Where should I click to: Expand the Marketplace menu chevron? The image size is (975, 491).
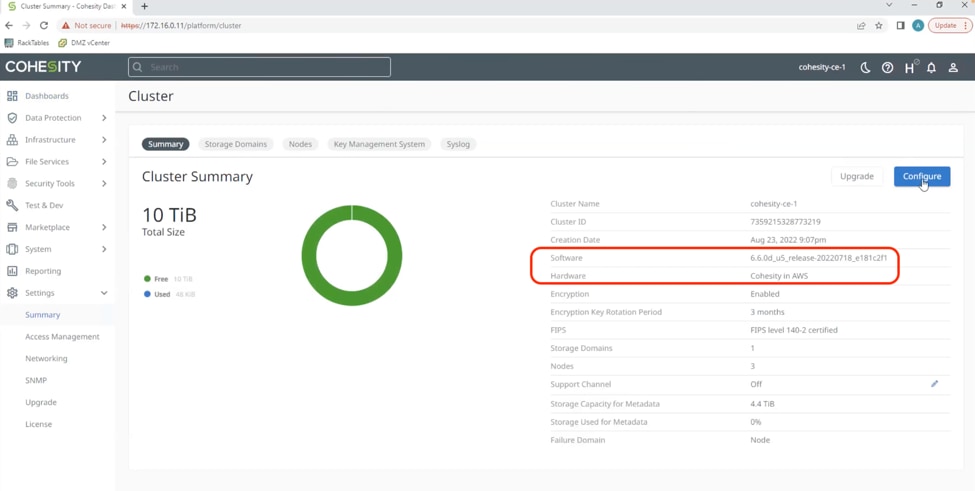pos(104,227)
